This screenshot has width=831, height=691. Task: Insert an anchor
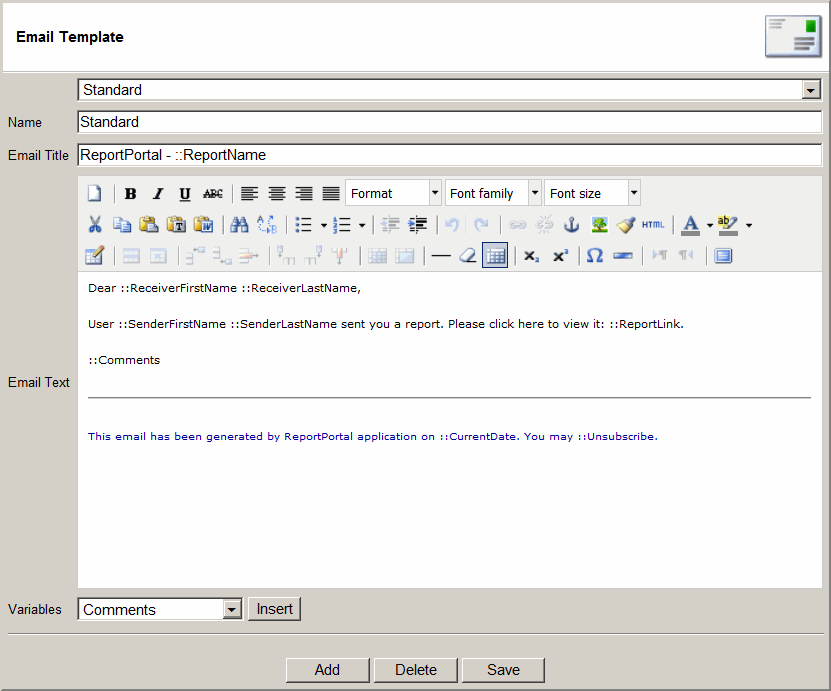click(x=571, y=225)
